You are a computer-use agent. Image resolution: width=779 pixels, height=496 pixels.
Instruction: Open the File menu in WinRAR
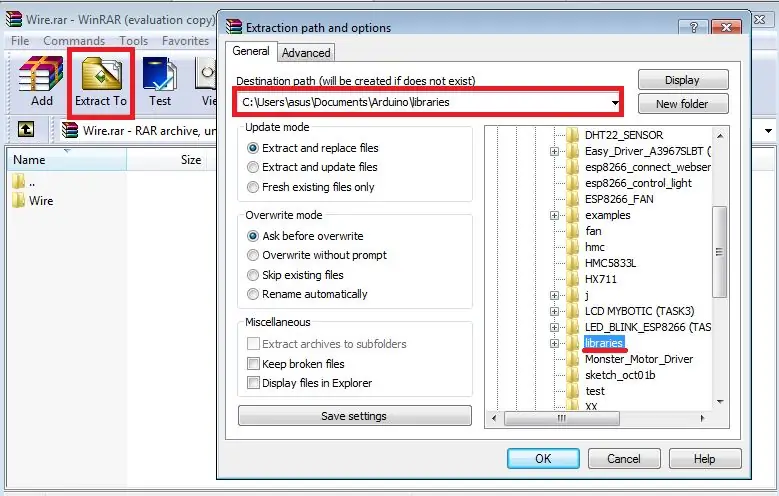pos(20,41)
